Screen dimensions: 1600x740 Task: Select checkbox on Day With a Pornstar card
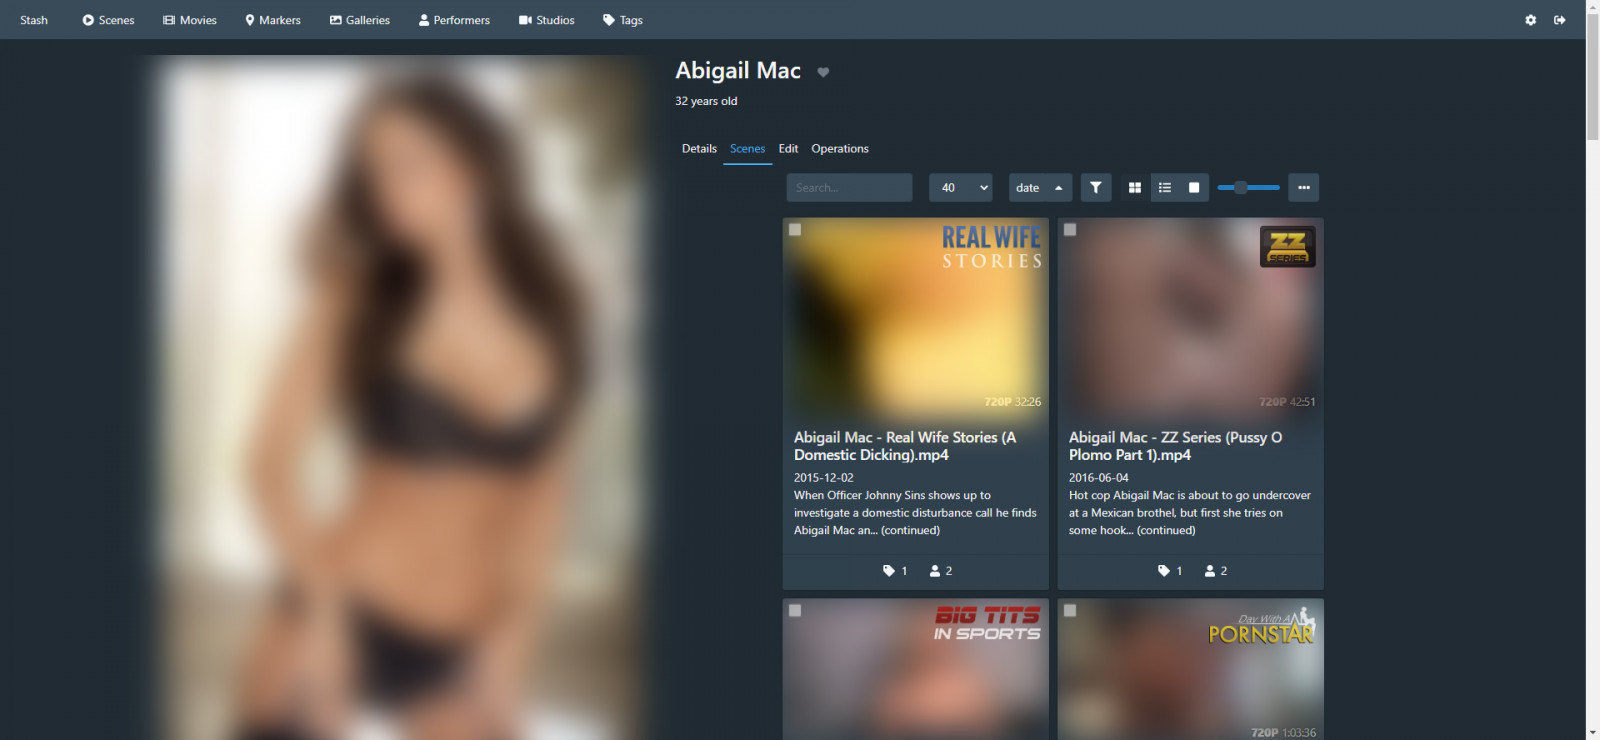pyautogui.click(x=1070, y=611)
